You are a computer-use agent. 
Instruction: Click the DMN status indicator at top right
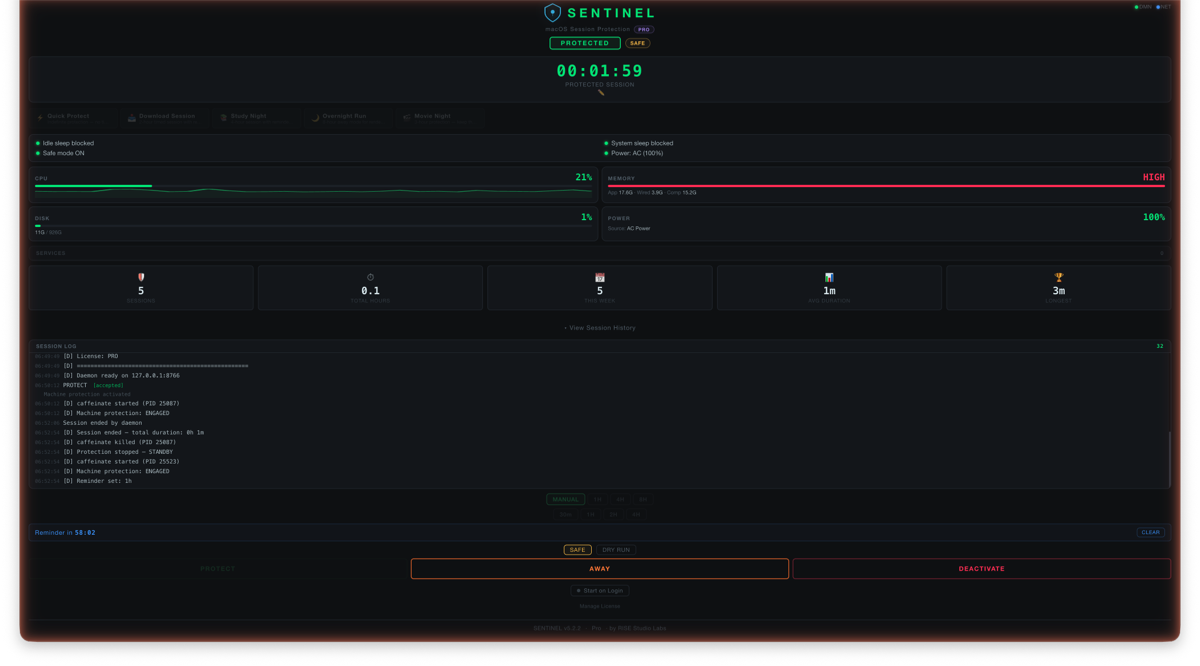point(1143,7)
